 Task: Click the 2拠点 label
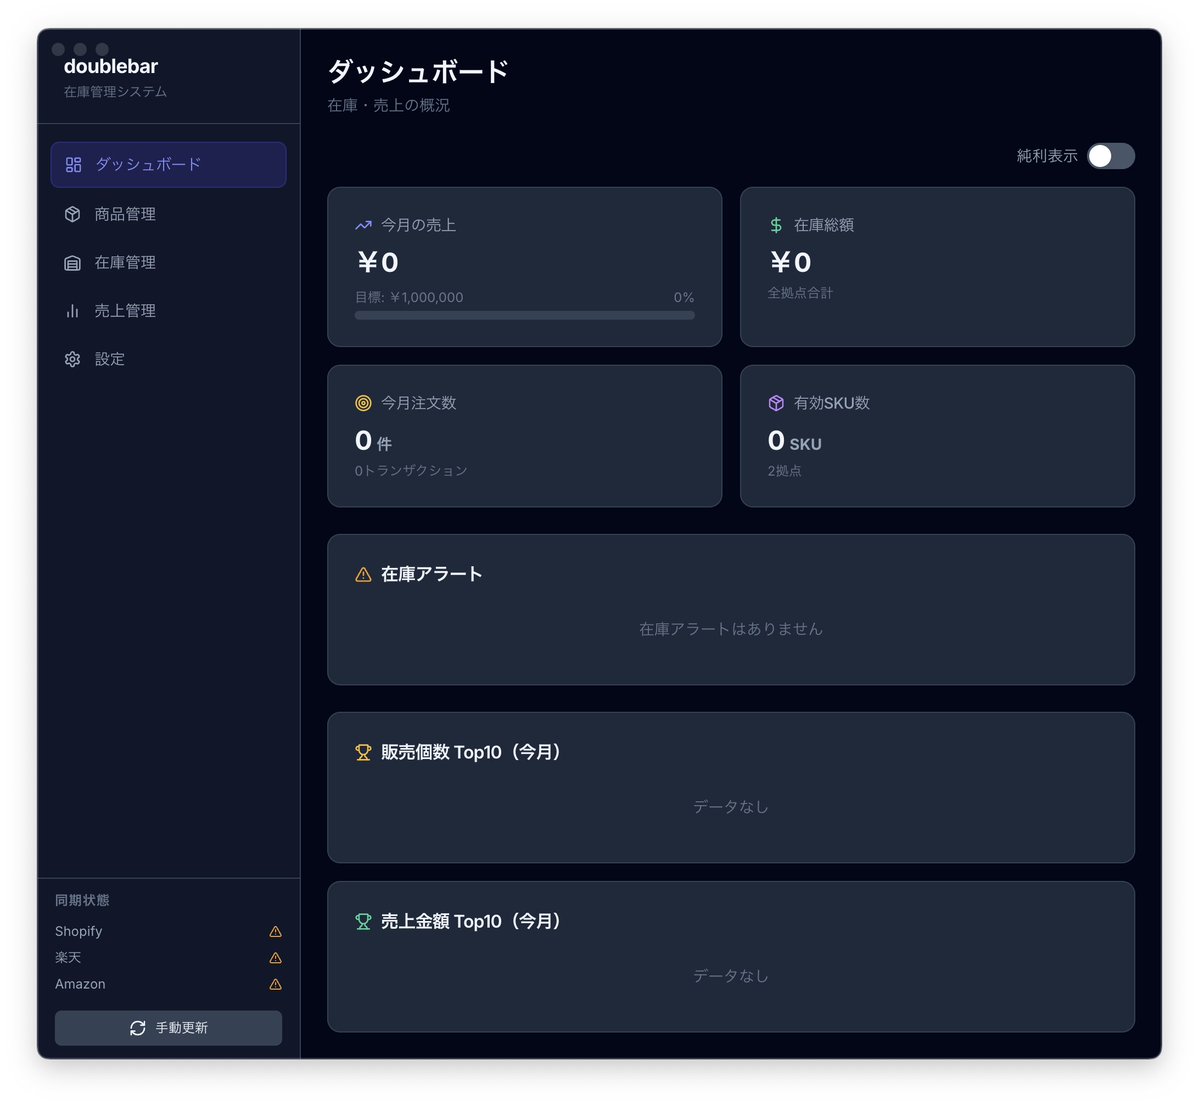[785, 471]
